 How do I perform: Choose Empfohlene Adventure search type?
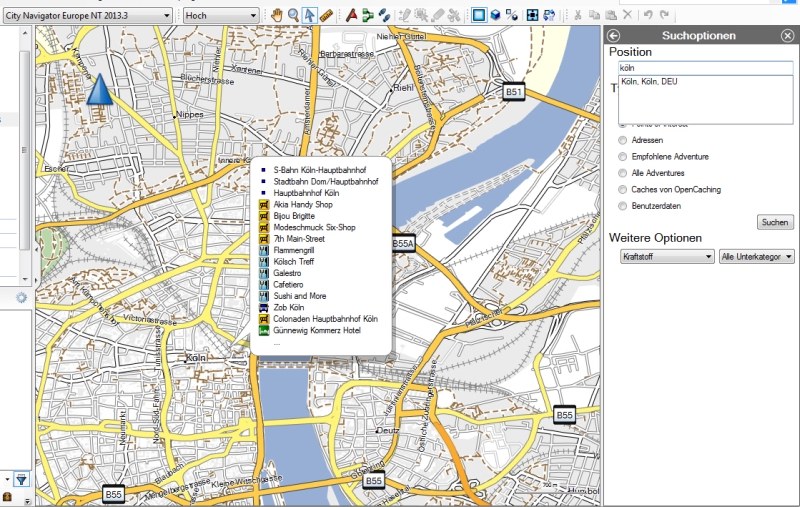point(624,157)
